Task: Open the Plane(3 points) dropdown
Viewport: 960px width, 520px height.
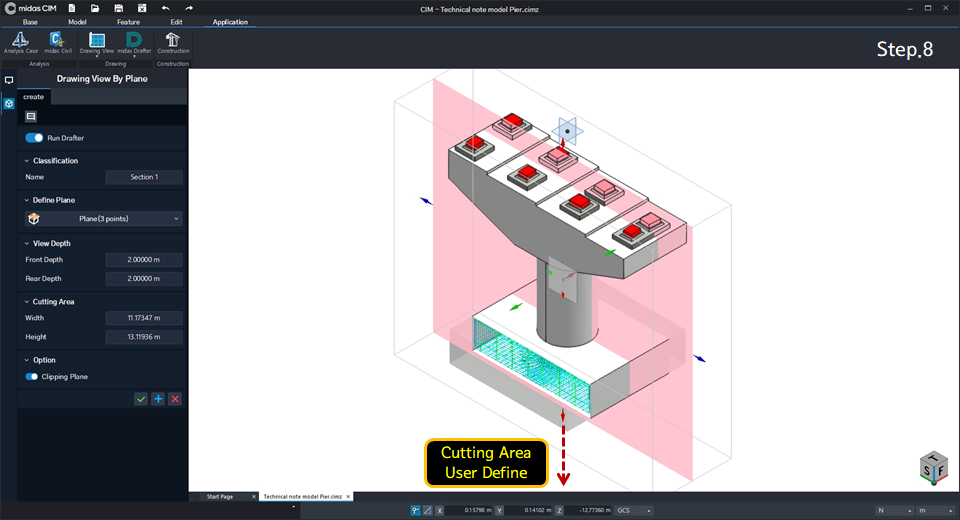Action: (x=103, y=219)
